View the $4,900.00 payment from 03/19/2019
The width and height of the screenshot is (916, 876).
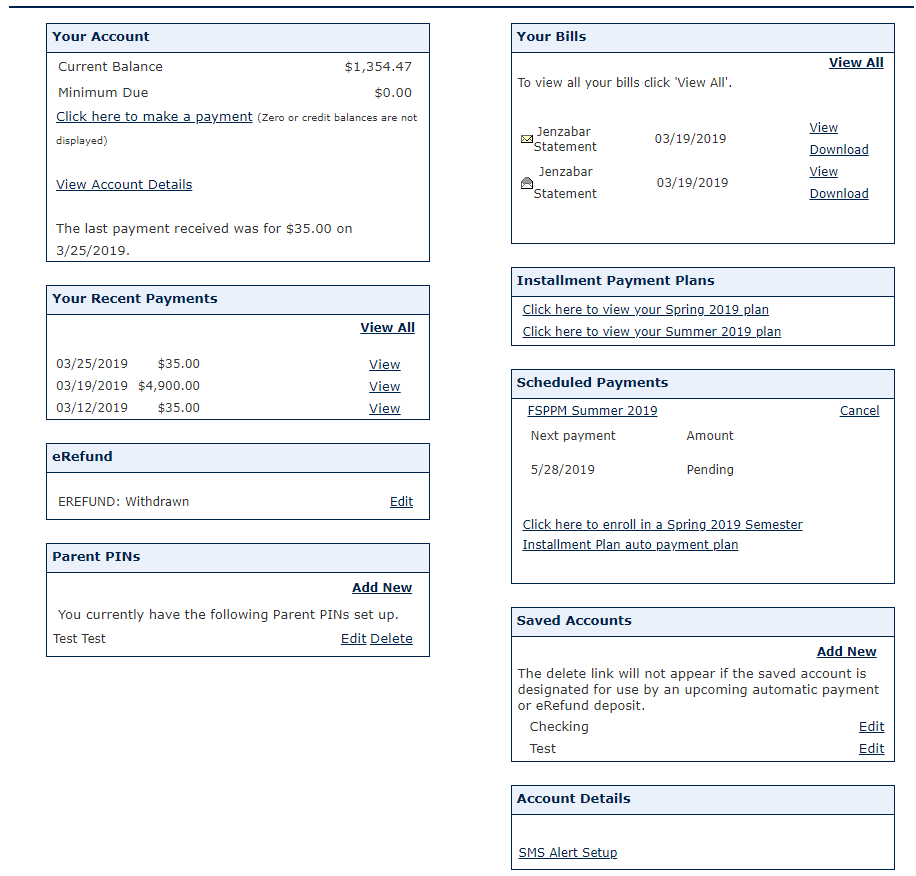pos(384,386)
